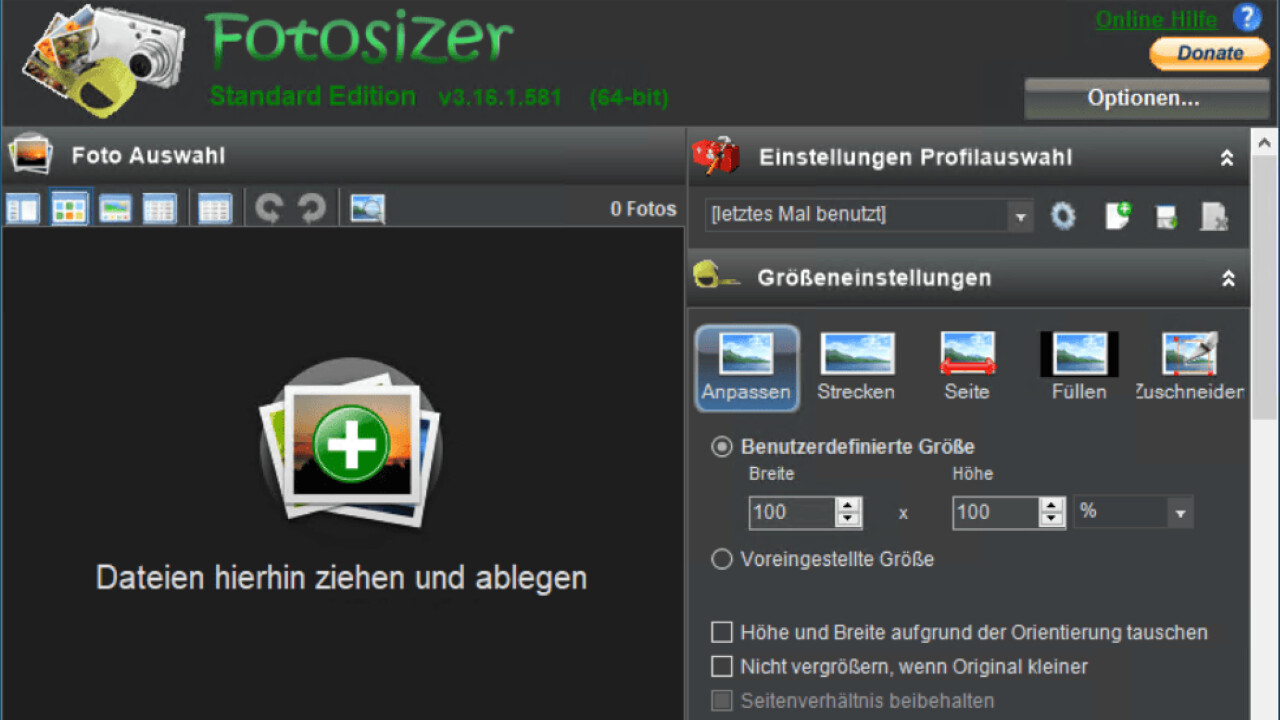Image resolution: width=1280 pixels, height=720 pixels.
Task: Open the percentage unit dropdown
Action: 1182,512
